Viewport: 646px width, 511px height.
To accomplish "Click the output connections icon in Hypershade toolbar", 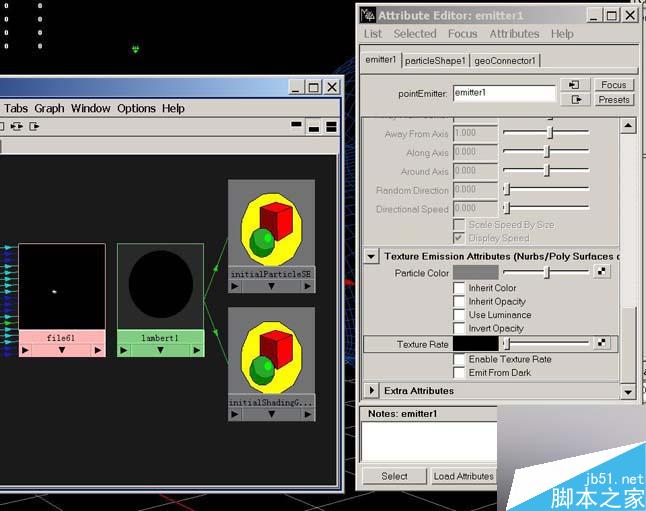I will point(34,126).
